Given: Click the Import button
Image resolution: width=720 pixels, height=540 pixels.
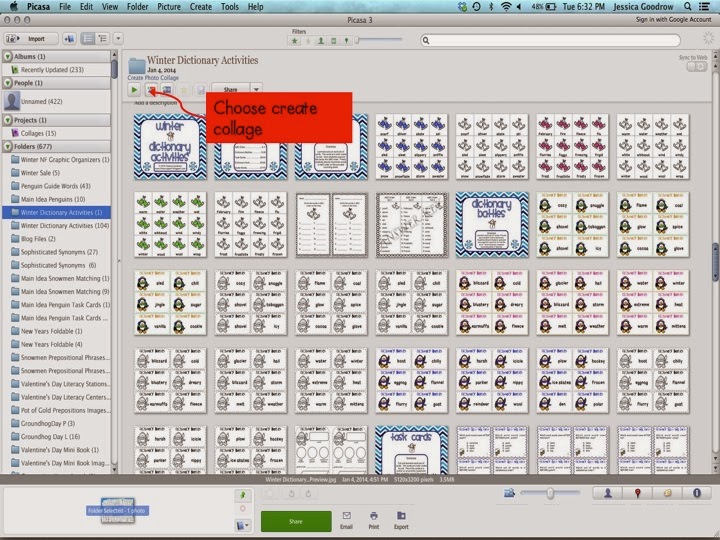Looking at the screenshot, I should pos(31,39).
